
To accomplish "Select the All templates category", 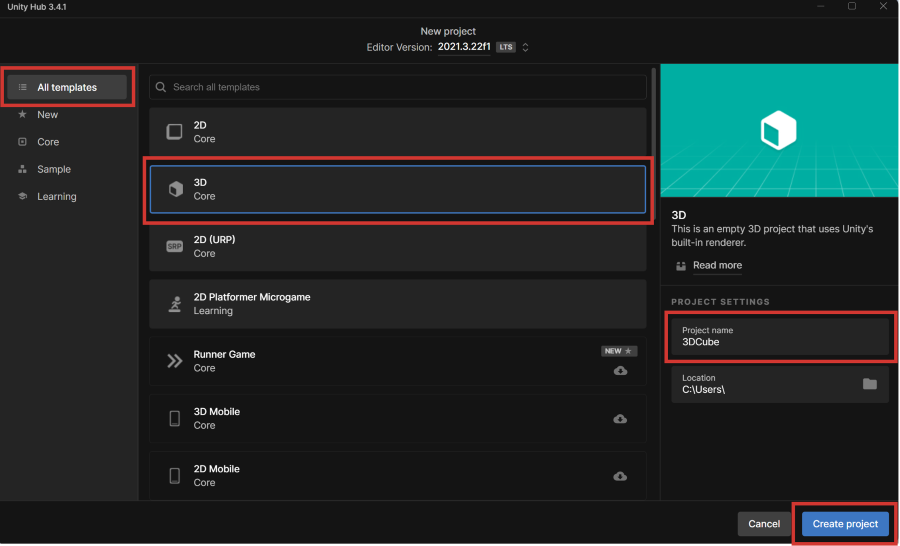I will pos(67,88).
